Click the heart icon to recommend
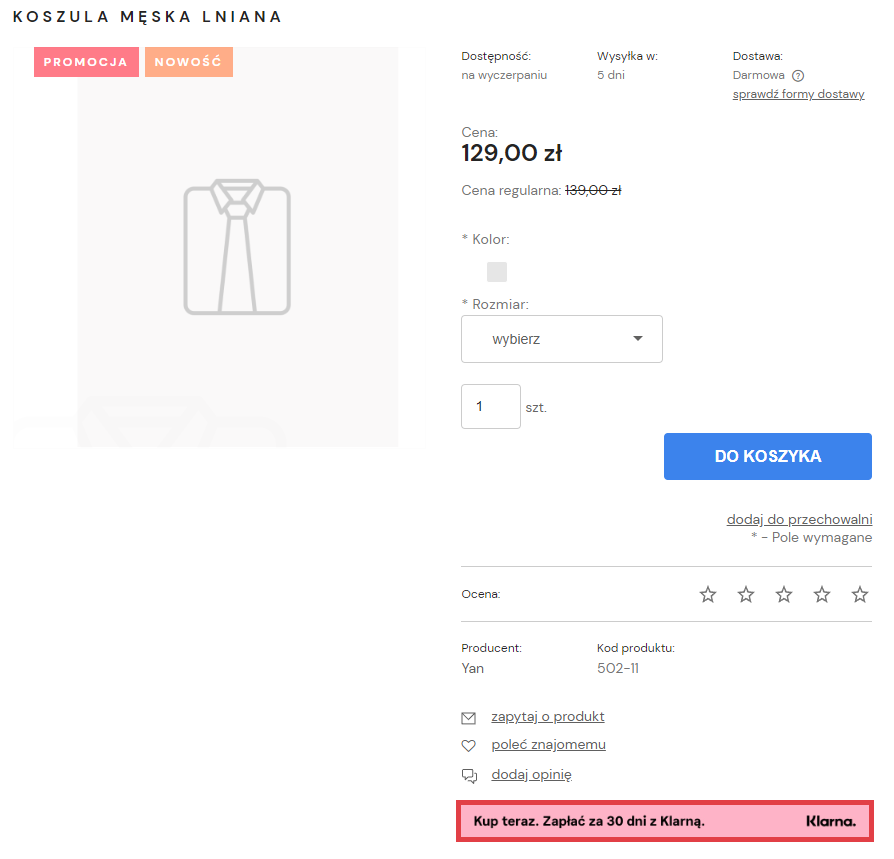 coord(468,746)
